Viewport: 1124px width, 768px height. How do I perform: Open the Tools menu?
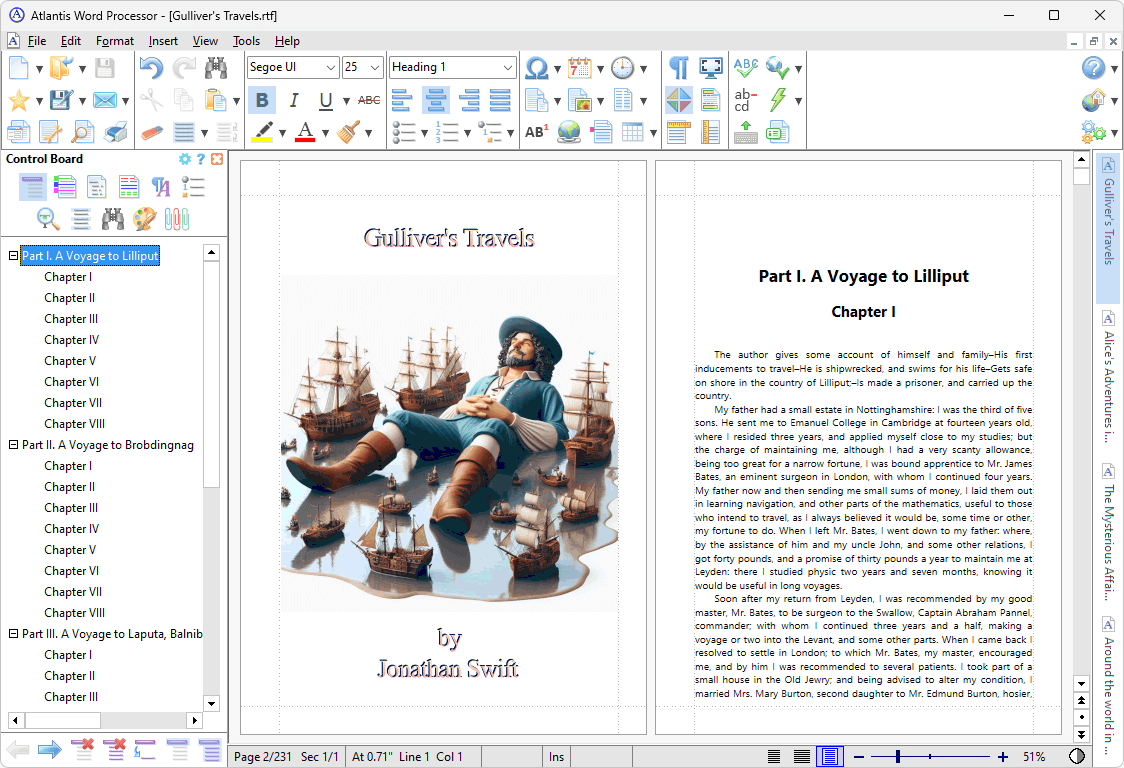(246, 41)
